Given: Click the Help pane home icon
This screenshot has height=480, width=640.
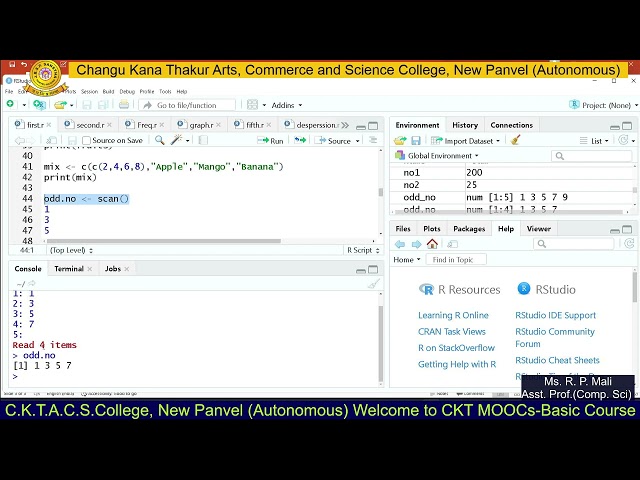Looking at the screenshot, I should (x=432, y=244).
